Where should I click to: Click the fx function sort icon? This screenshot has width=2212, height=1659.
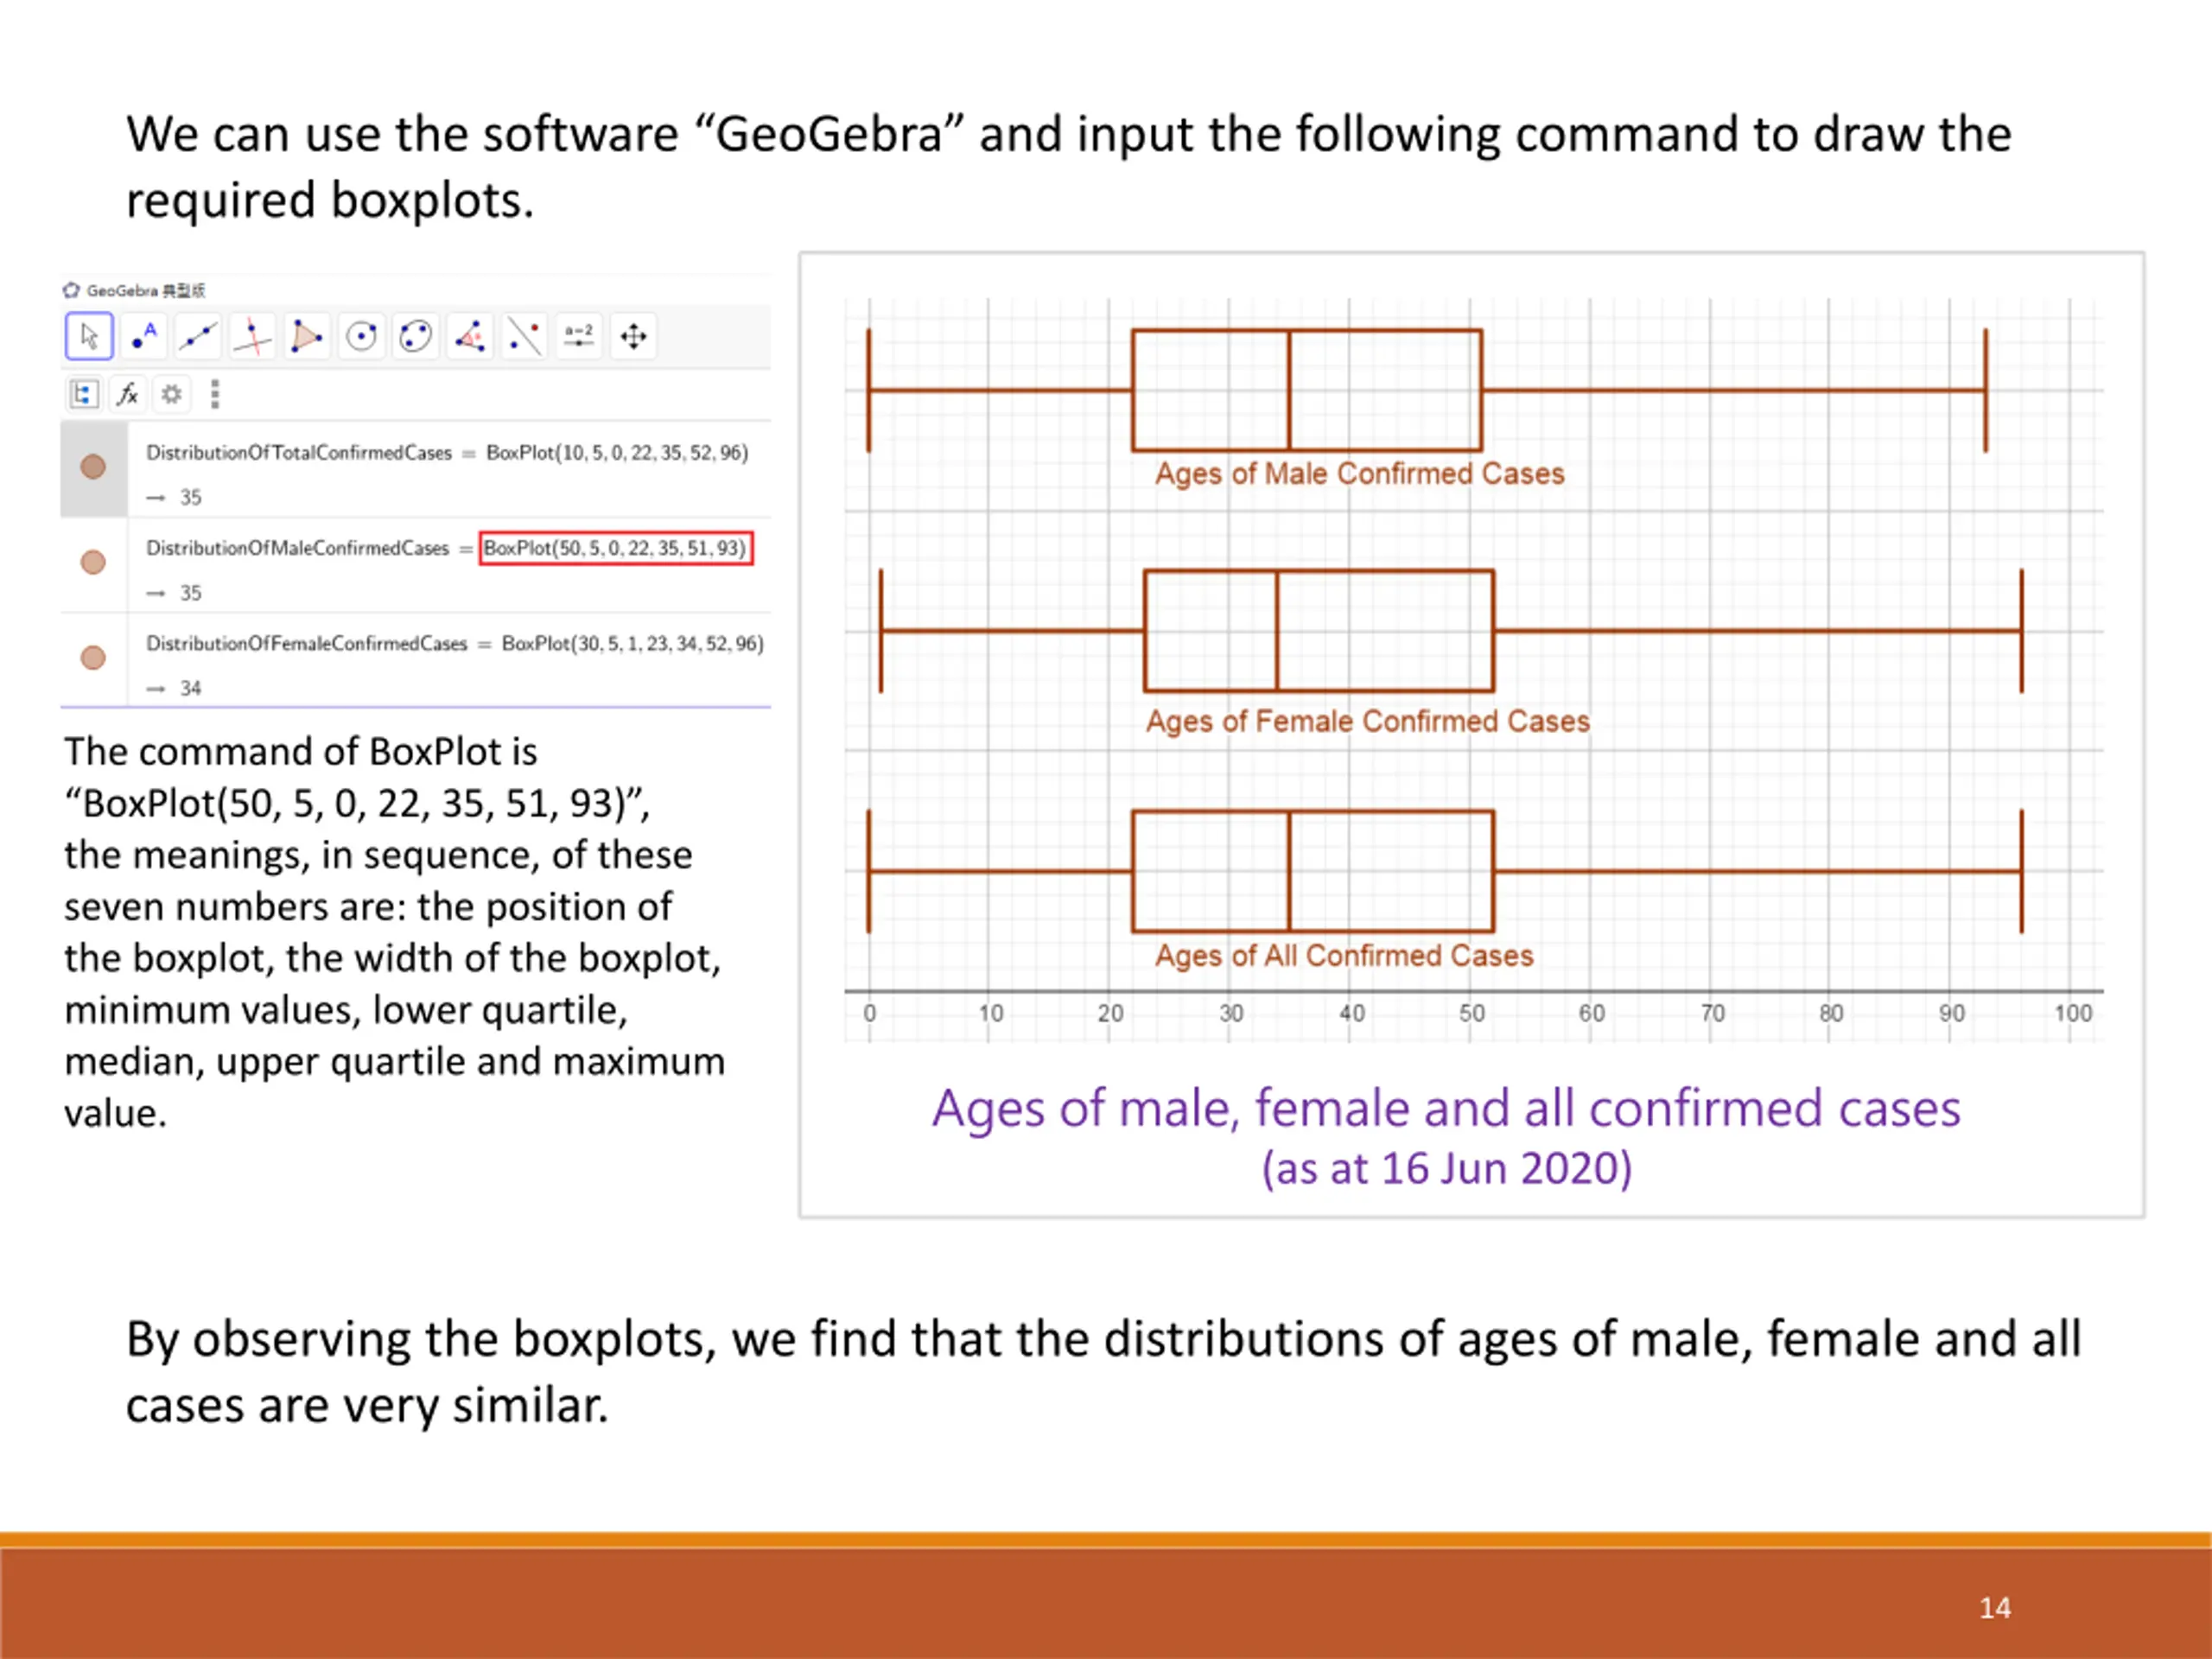128,394
